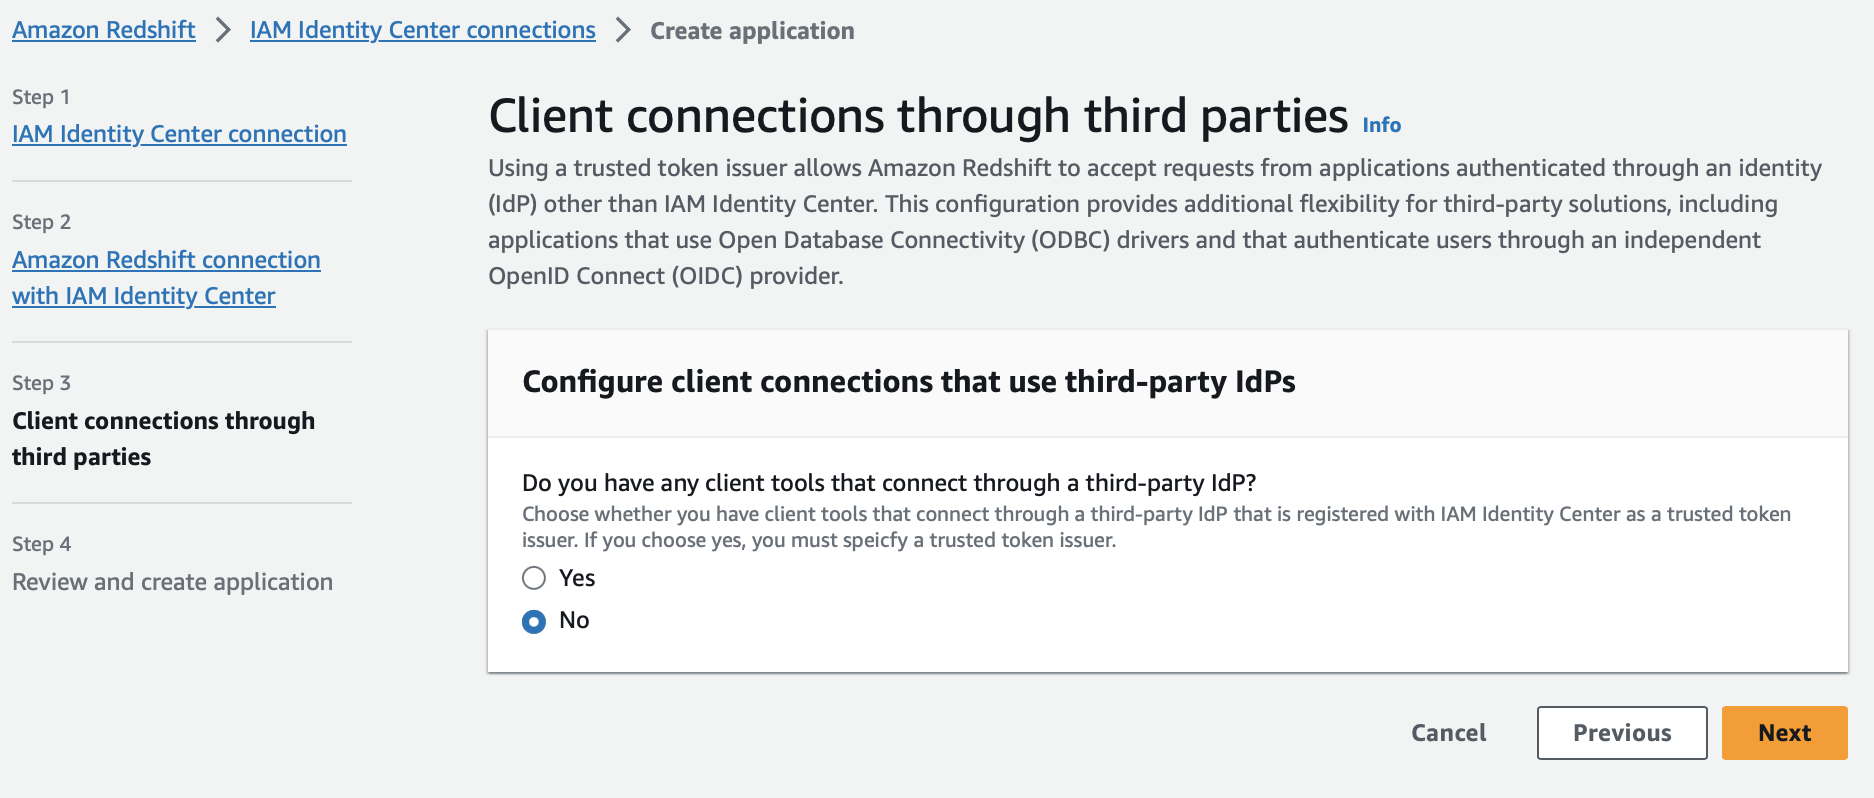Select the Yes radio button

(534, 578)
